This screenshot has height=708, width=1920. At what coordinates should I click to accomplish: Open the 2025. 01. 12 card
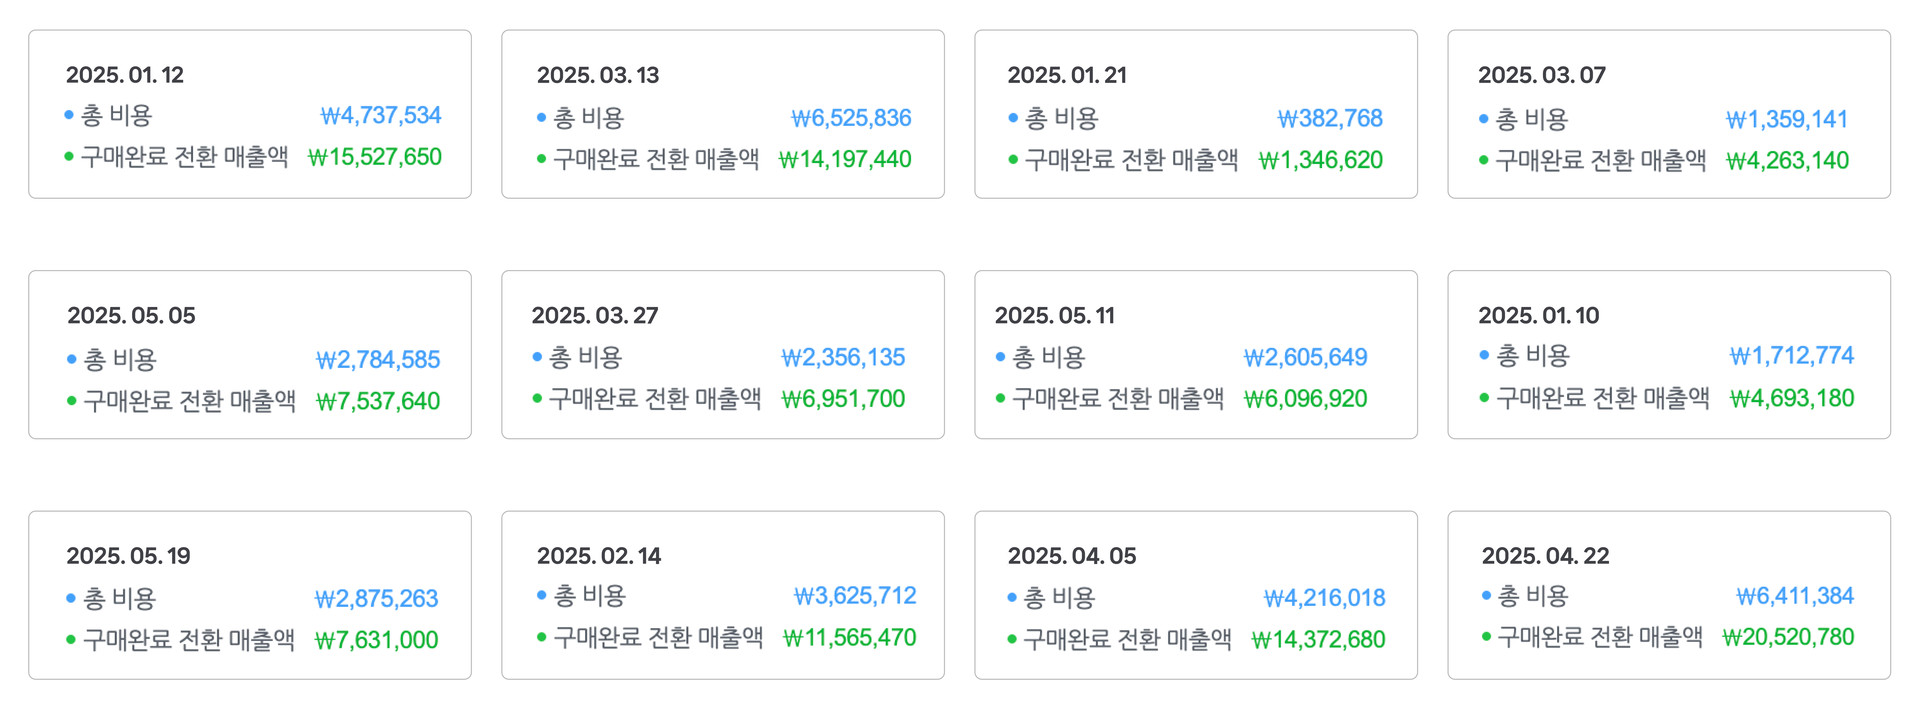tap(250, 114)
